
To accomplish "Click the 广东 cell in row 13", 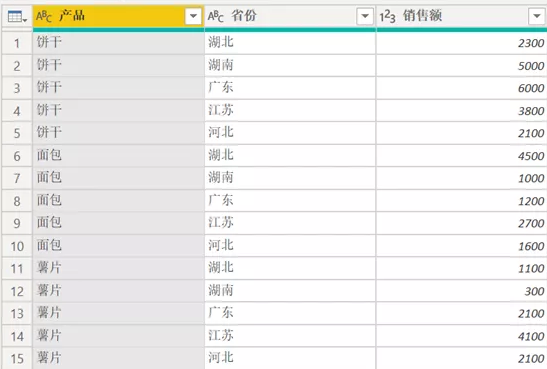I will click(x=290, y=314).
